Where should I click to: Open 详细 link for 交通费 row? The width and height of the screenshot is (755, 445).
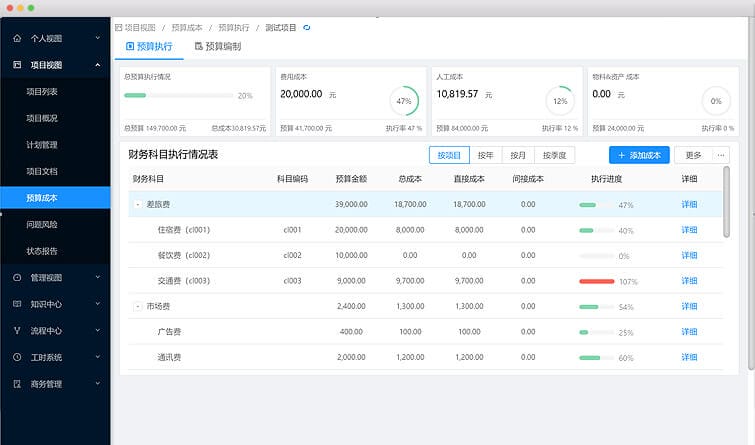point(689,281)
